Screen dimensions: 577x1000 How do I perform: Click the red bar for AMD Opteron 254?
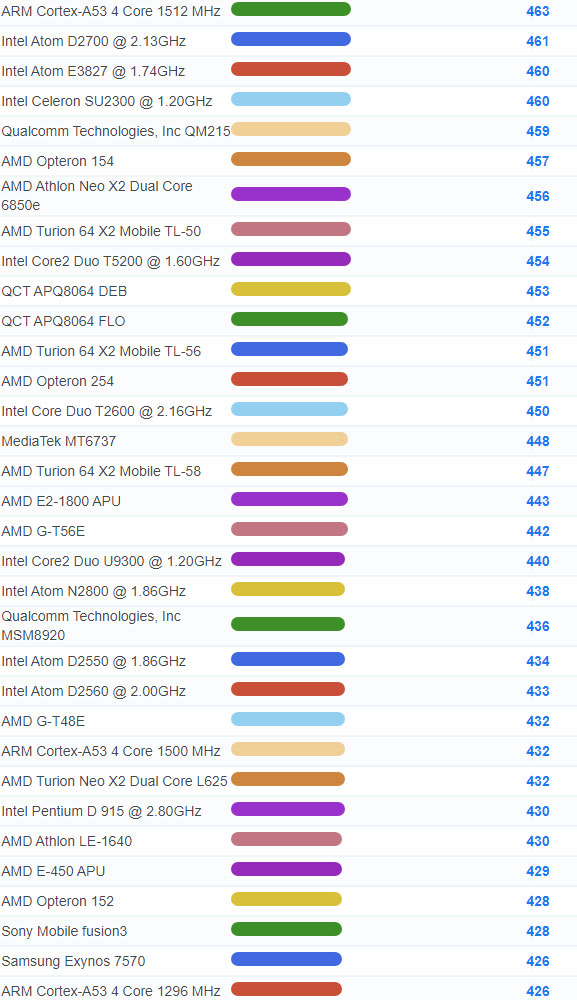[x=289, y=379]
